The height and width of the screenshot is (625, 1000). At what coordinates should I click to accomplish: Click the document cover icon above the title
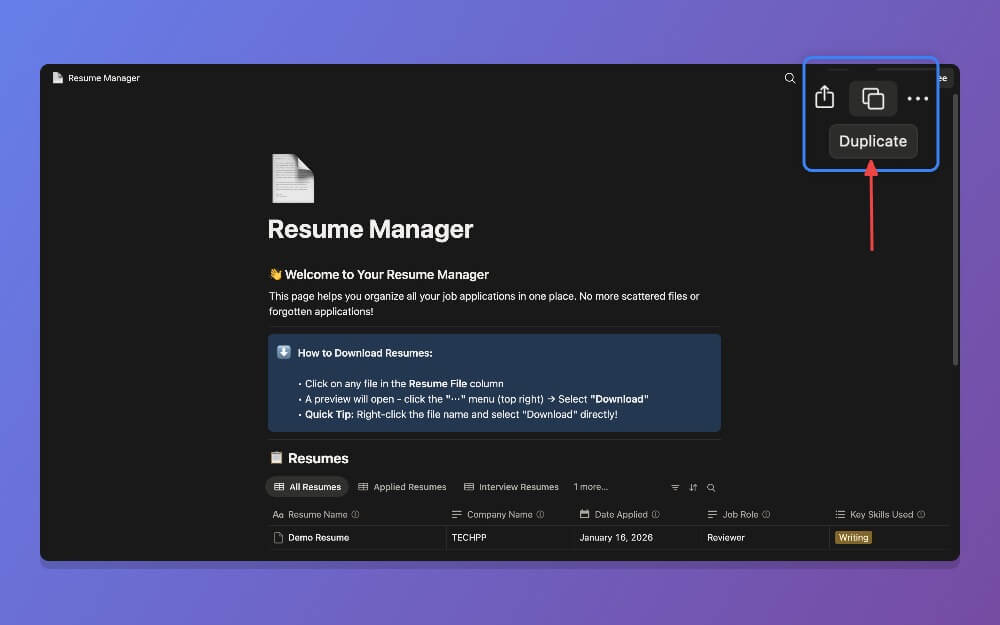pos(291,178)
